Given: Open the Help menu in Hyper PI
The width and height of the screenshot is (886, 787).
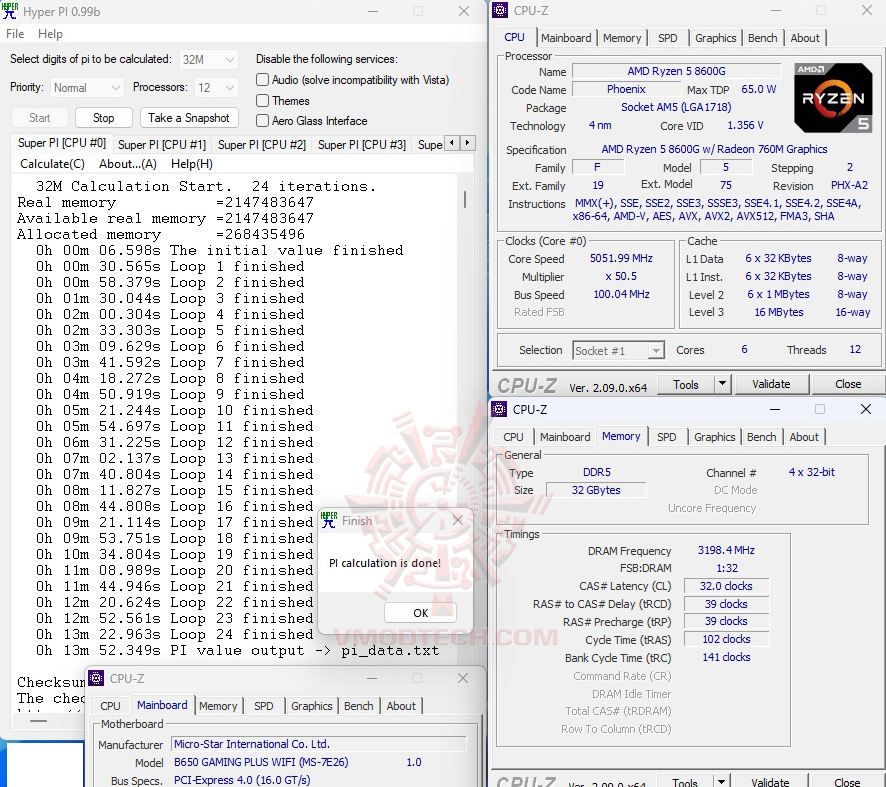Looking at the screenshot, I should tap(50, 34).
